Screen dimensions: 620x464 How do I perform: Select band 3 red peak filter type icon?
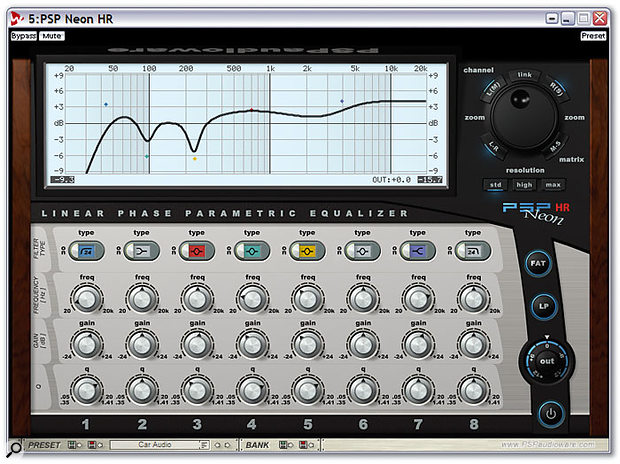tap(197, 251)
